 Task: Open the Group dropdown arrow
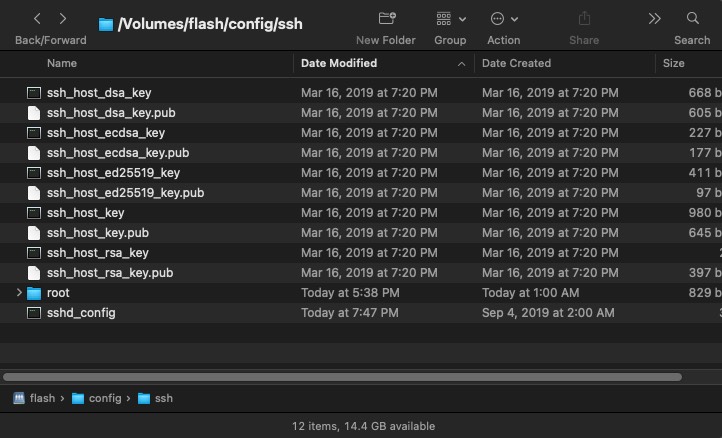463,19
